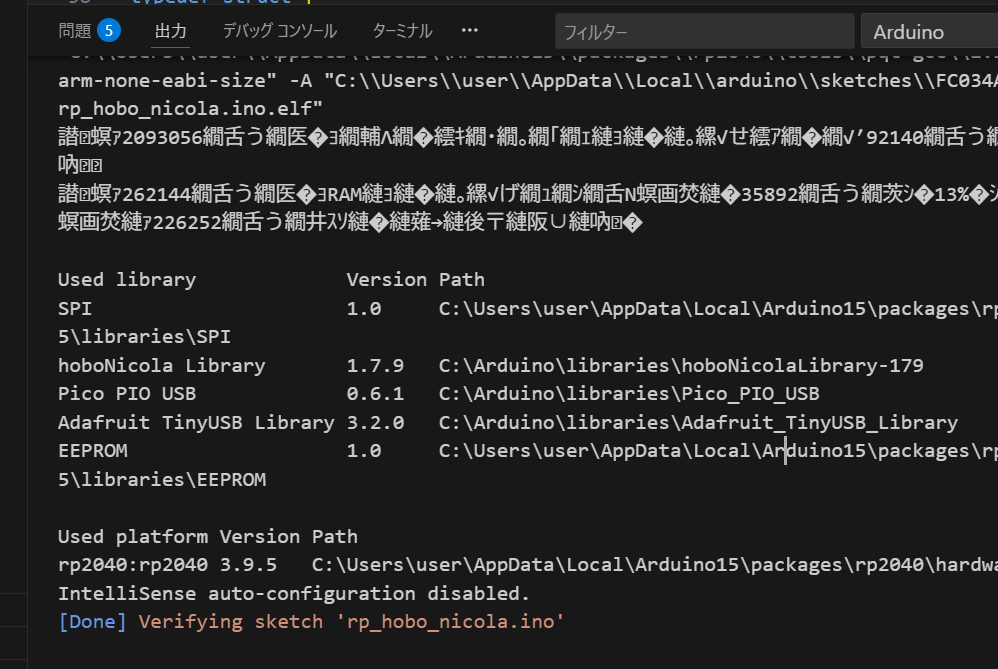This screenshot has width=998, height=669.
Task: Click the Pico_PIO_USB library path
Action: point(630,394)
